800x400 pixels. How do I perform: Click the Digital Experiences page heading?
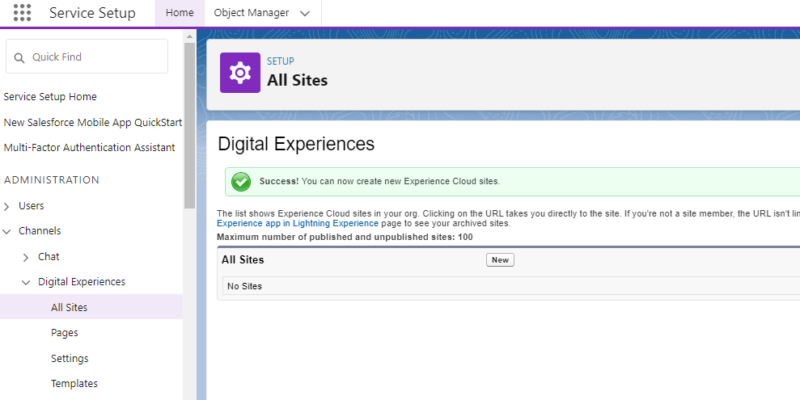(296, 144)
